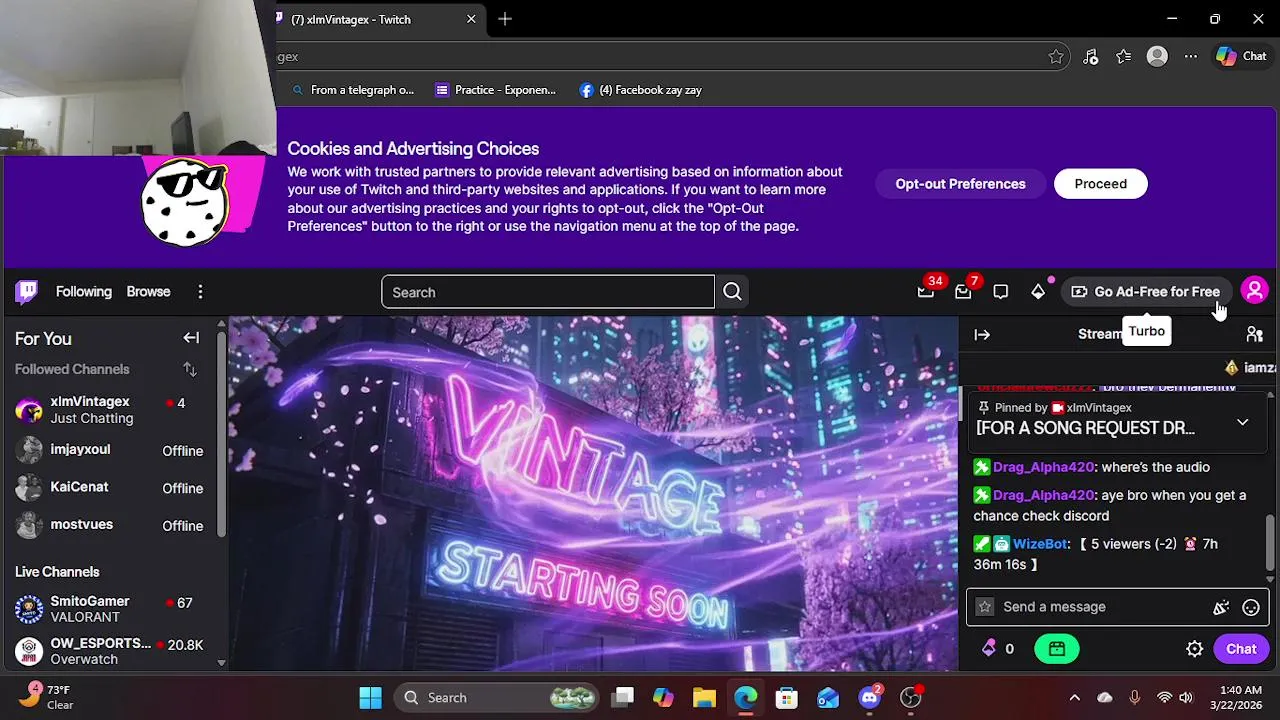Click the Opt-out Preferences button
Screen dimensions: 1280x720
click(960, 184)
